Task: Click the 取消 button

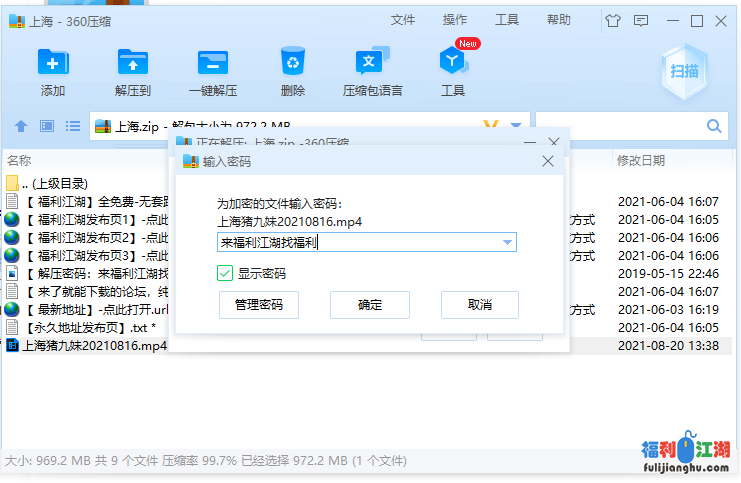Action: [x=480, y=305]
